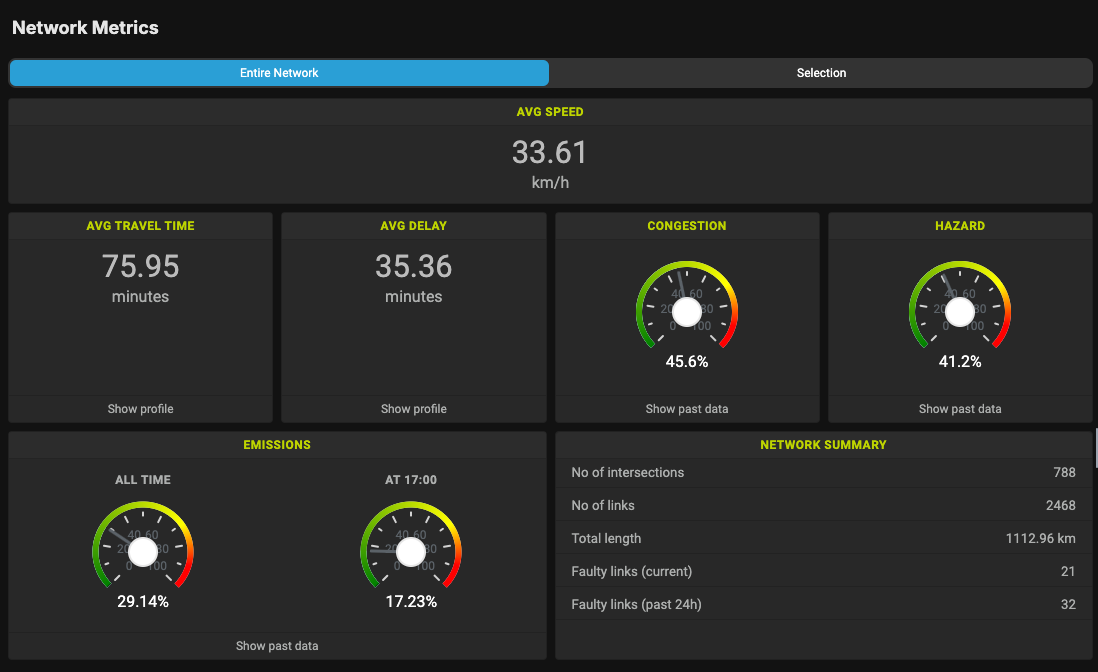This screenshot has height=672, width=1098.
Task: Click the 29.14% all-time emissions value
Action: pos(142,601)
